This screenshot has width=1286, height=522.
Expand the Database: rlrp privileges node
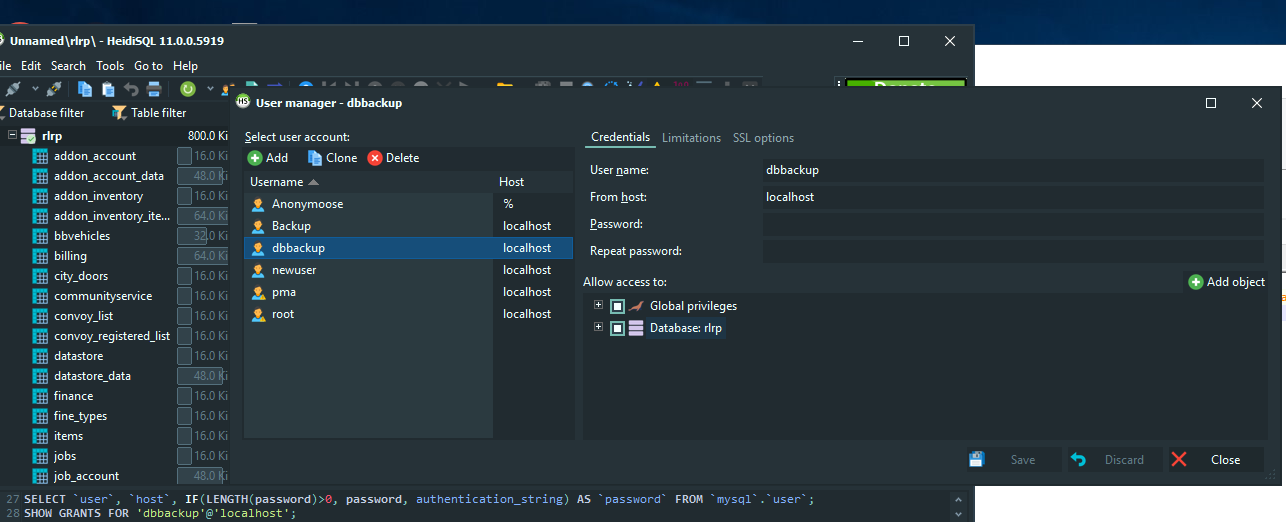[x=598, y=327]
